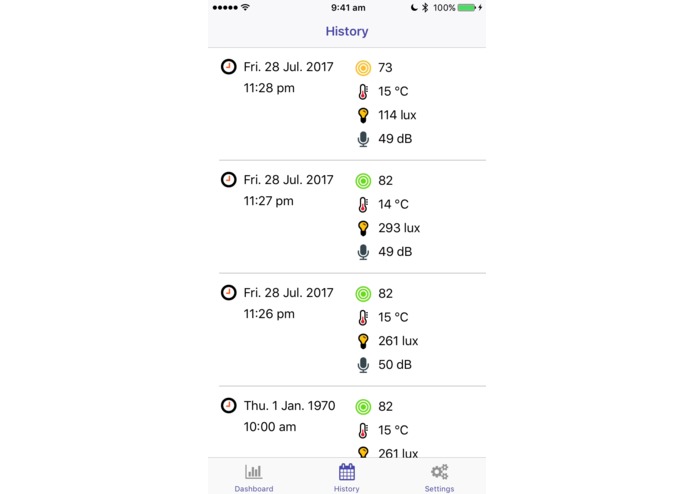Tap the microphone icon beside 50 dB

[363, 365]
